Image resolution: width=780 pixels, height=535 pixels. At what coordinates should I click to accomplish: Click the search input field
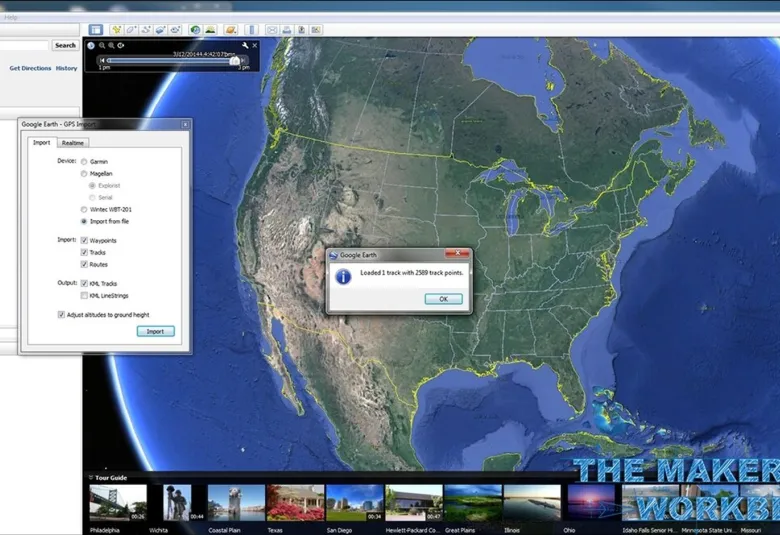coord(24,45)
